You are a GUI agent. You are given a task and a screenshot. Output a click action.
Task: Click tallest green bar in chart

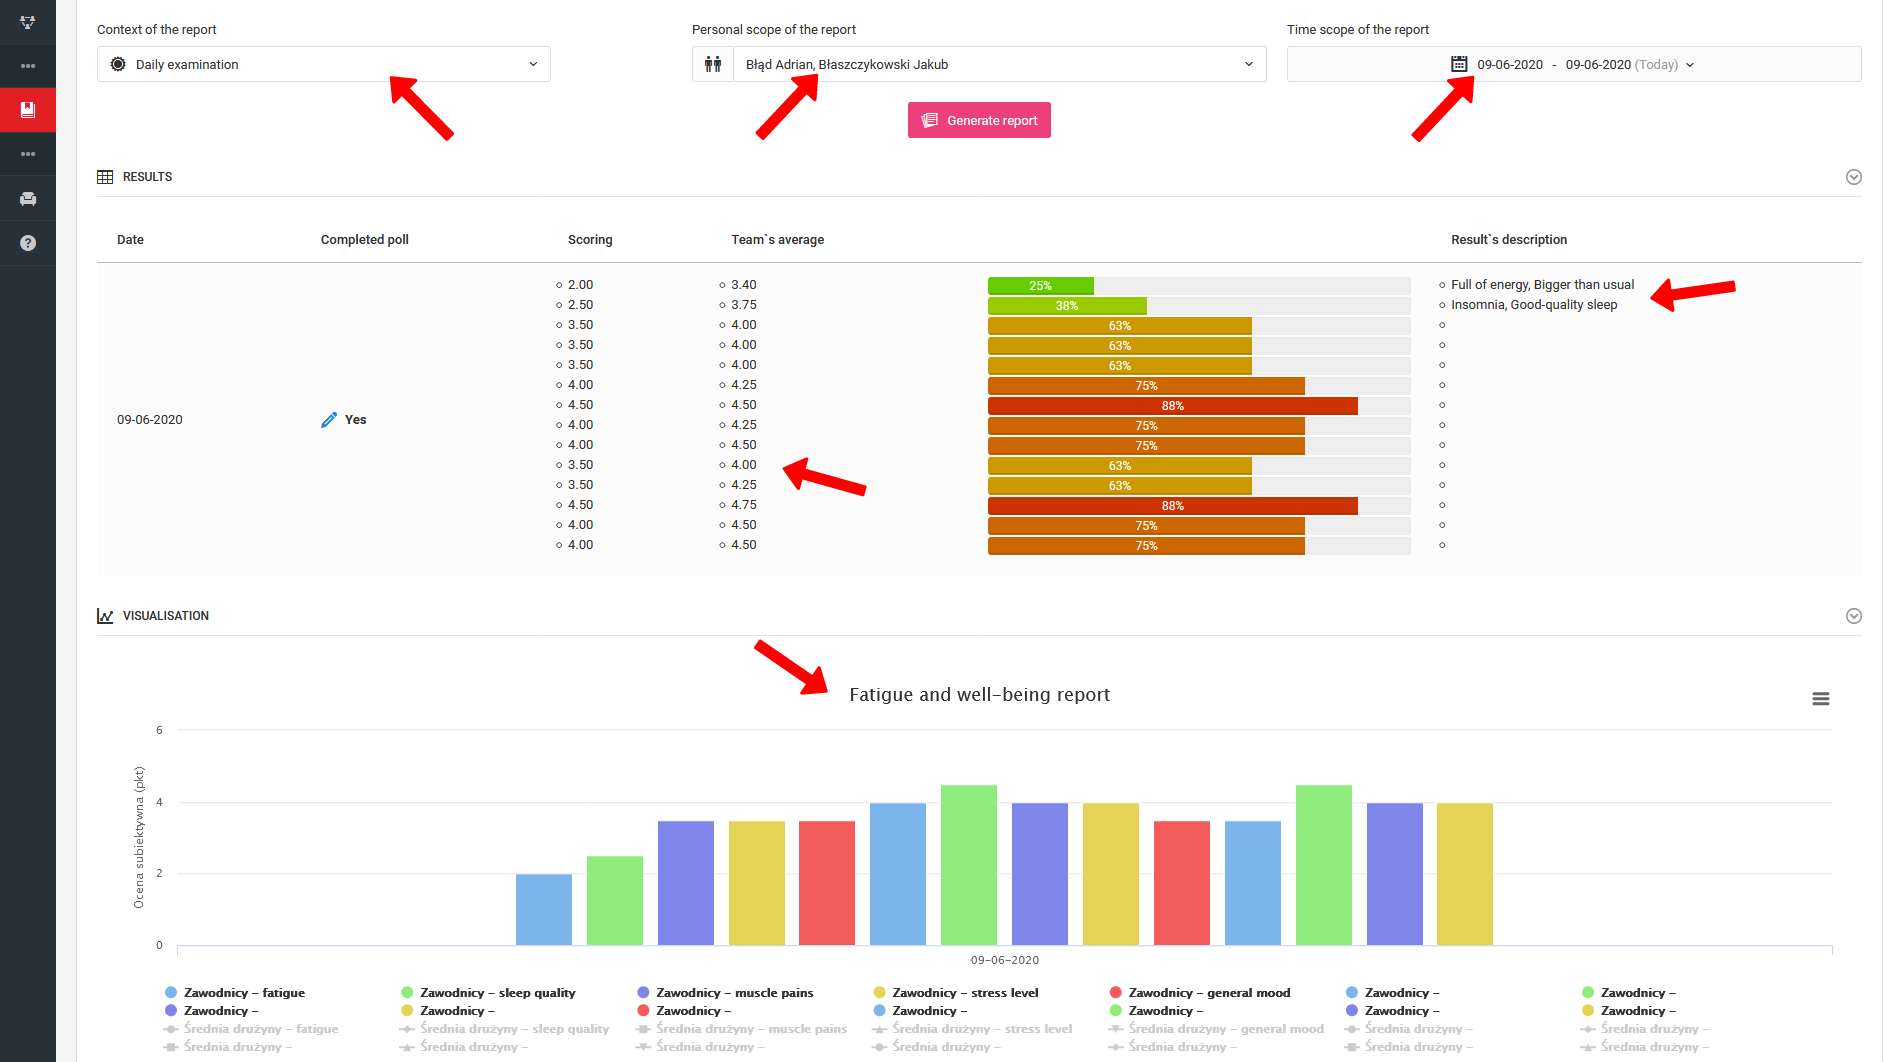pyautogui.click(x=968, y=864)
